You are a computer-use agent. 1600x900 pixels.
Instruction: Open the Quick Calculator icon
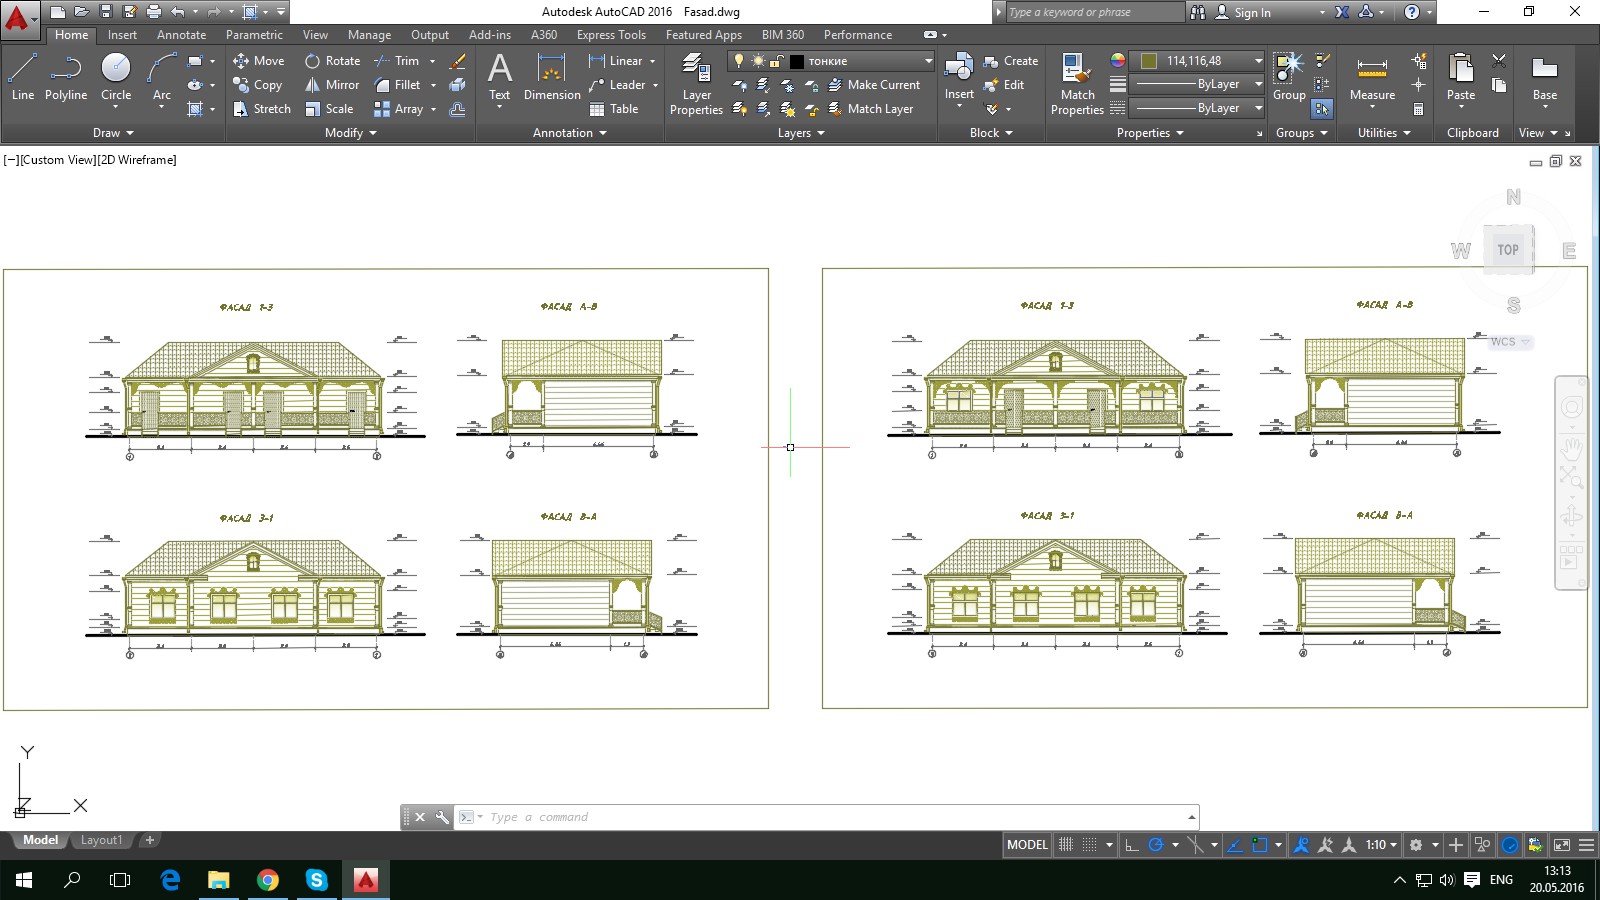(1418, 109)
